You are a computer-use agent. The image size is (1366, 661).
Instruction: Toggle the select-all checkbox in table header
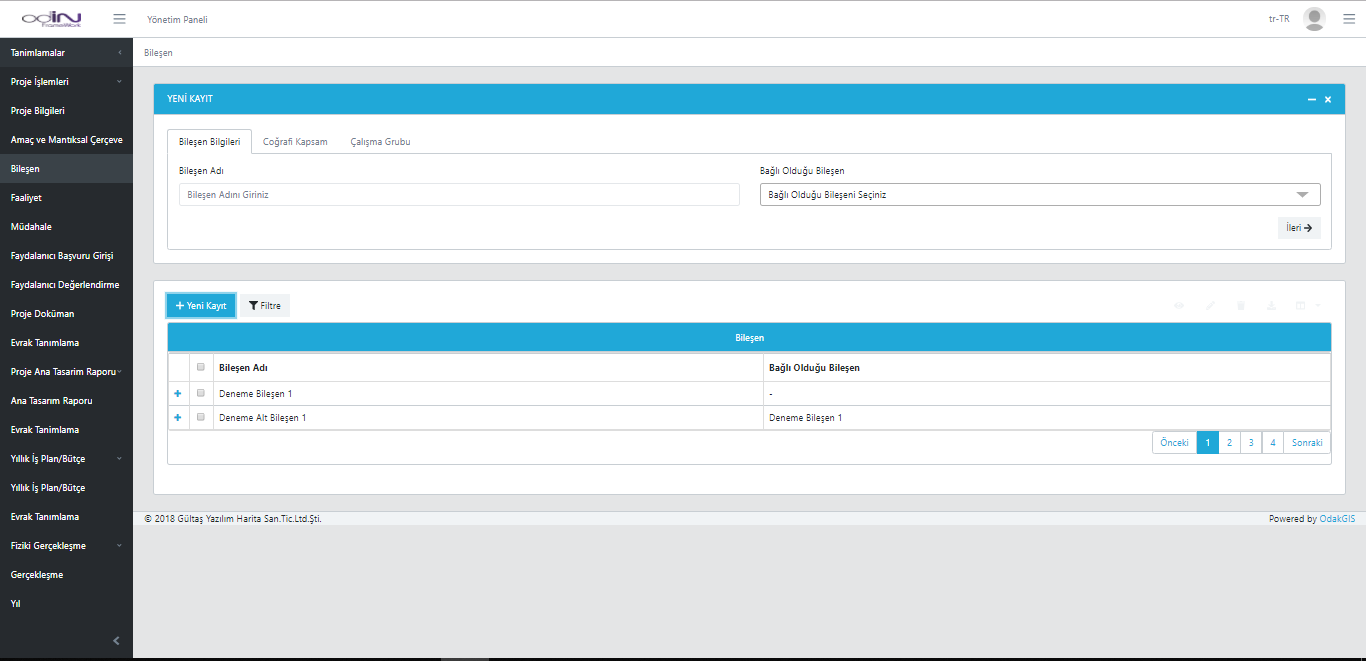201,367
